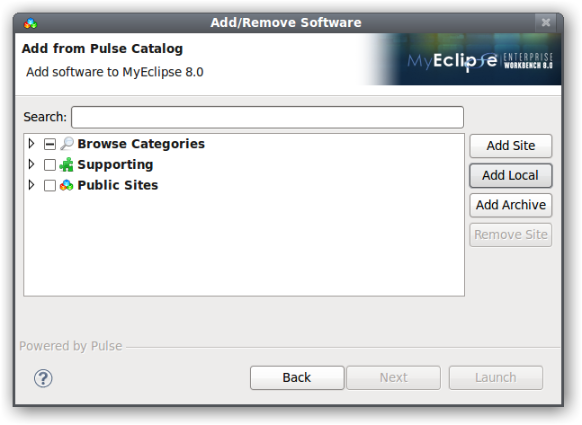Click the Add Site button

click(511, 146)
